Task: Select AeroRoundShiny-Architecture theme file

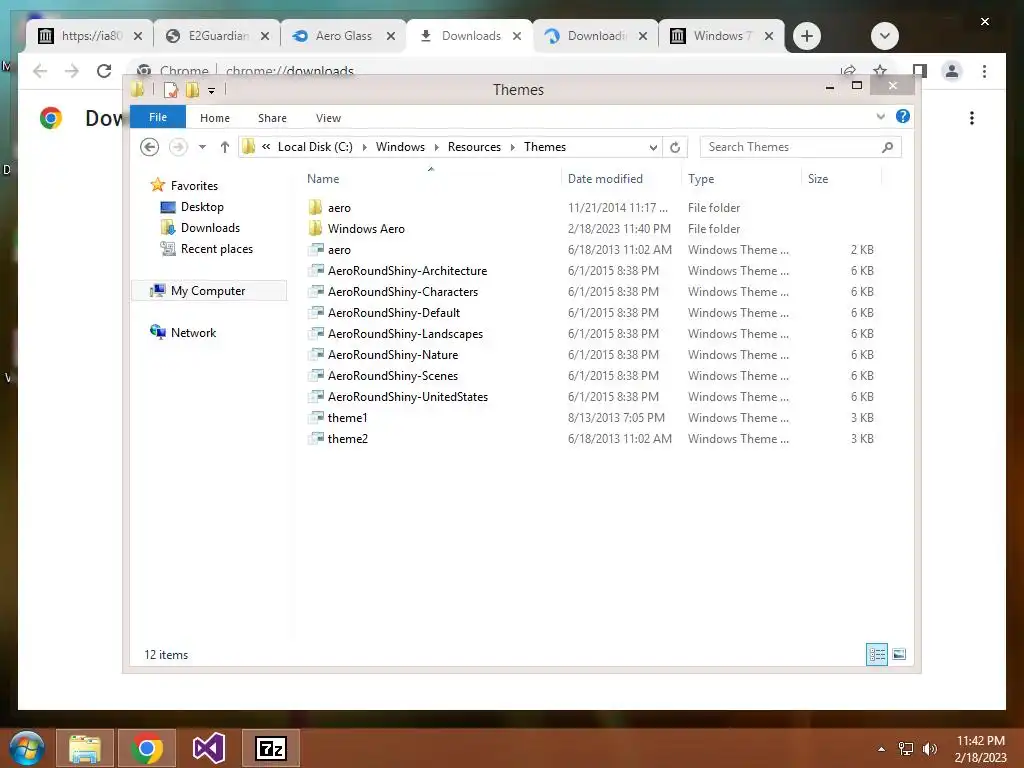Action: (x=407, y=270)
